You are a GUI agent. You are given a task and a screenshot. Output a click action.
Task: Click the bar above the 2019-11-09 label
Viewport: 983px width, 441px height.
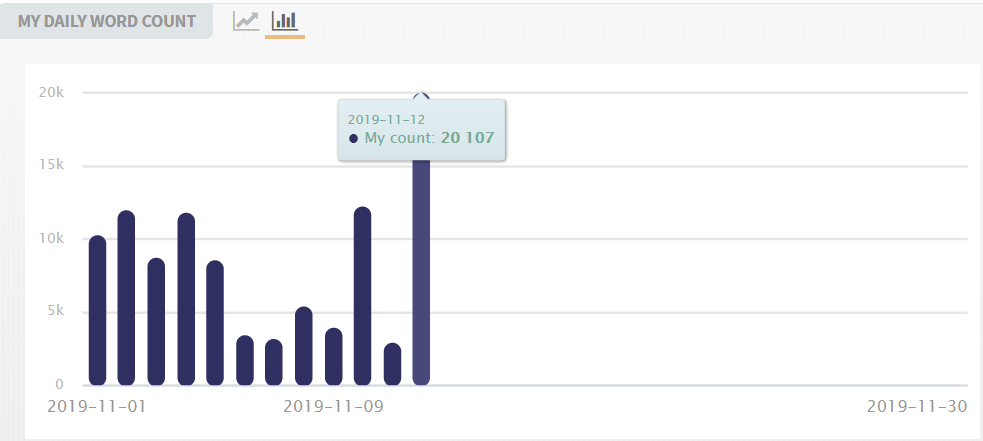(333, 356)
